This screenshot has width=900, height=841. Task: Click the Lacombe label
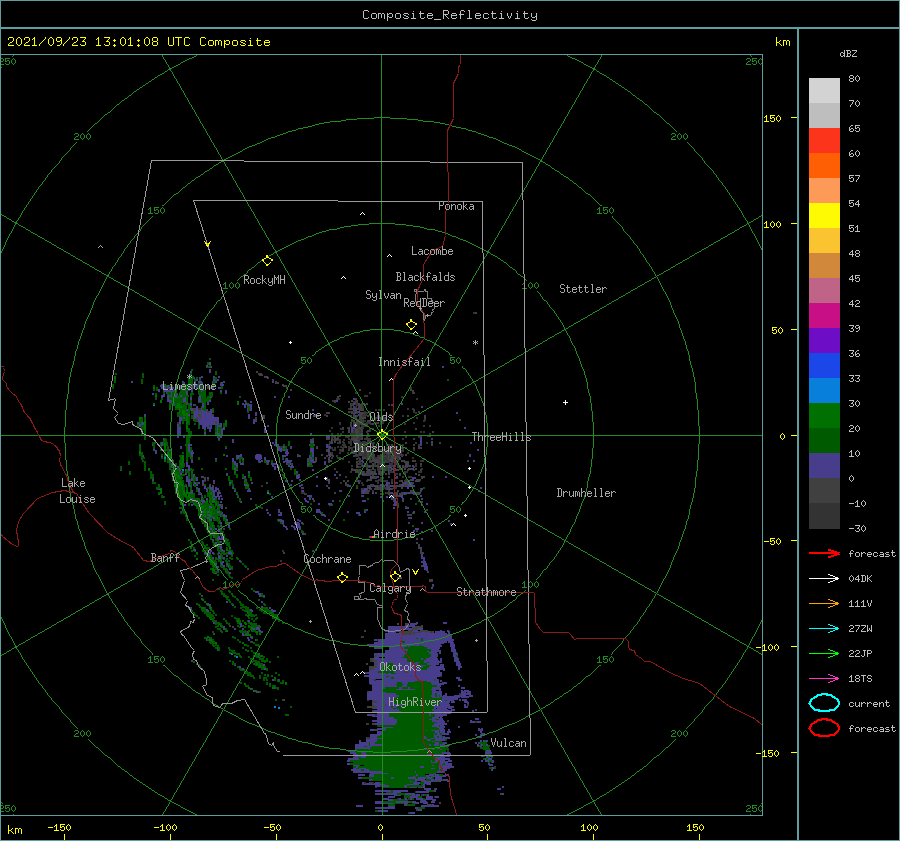[x=432, y=251]
